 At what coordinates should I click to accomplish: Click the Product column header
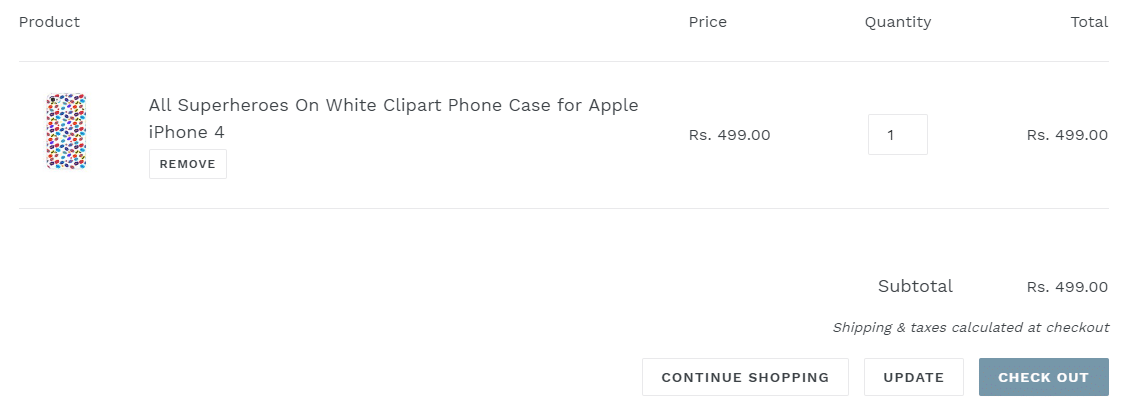49,22
